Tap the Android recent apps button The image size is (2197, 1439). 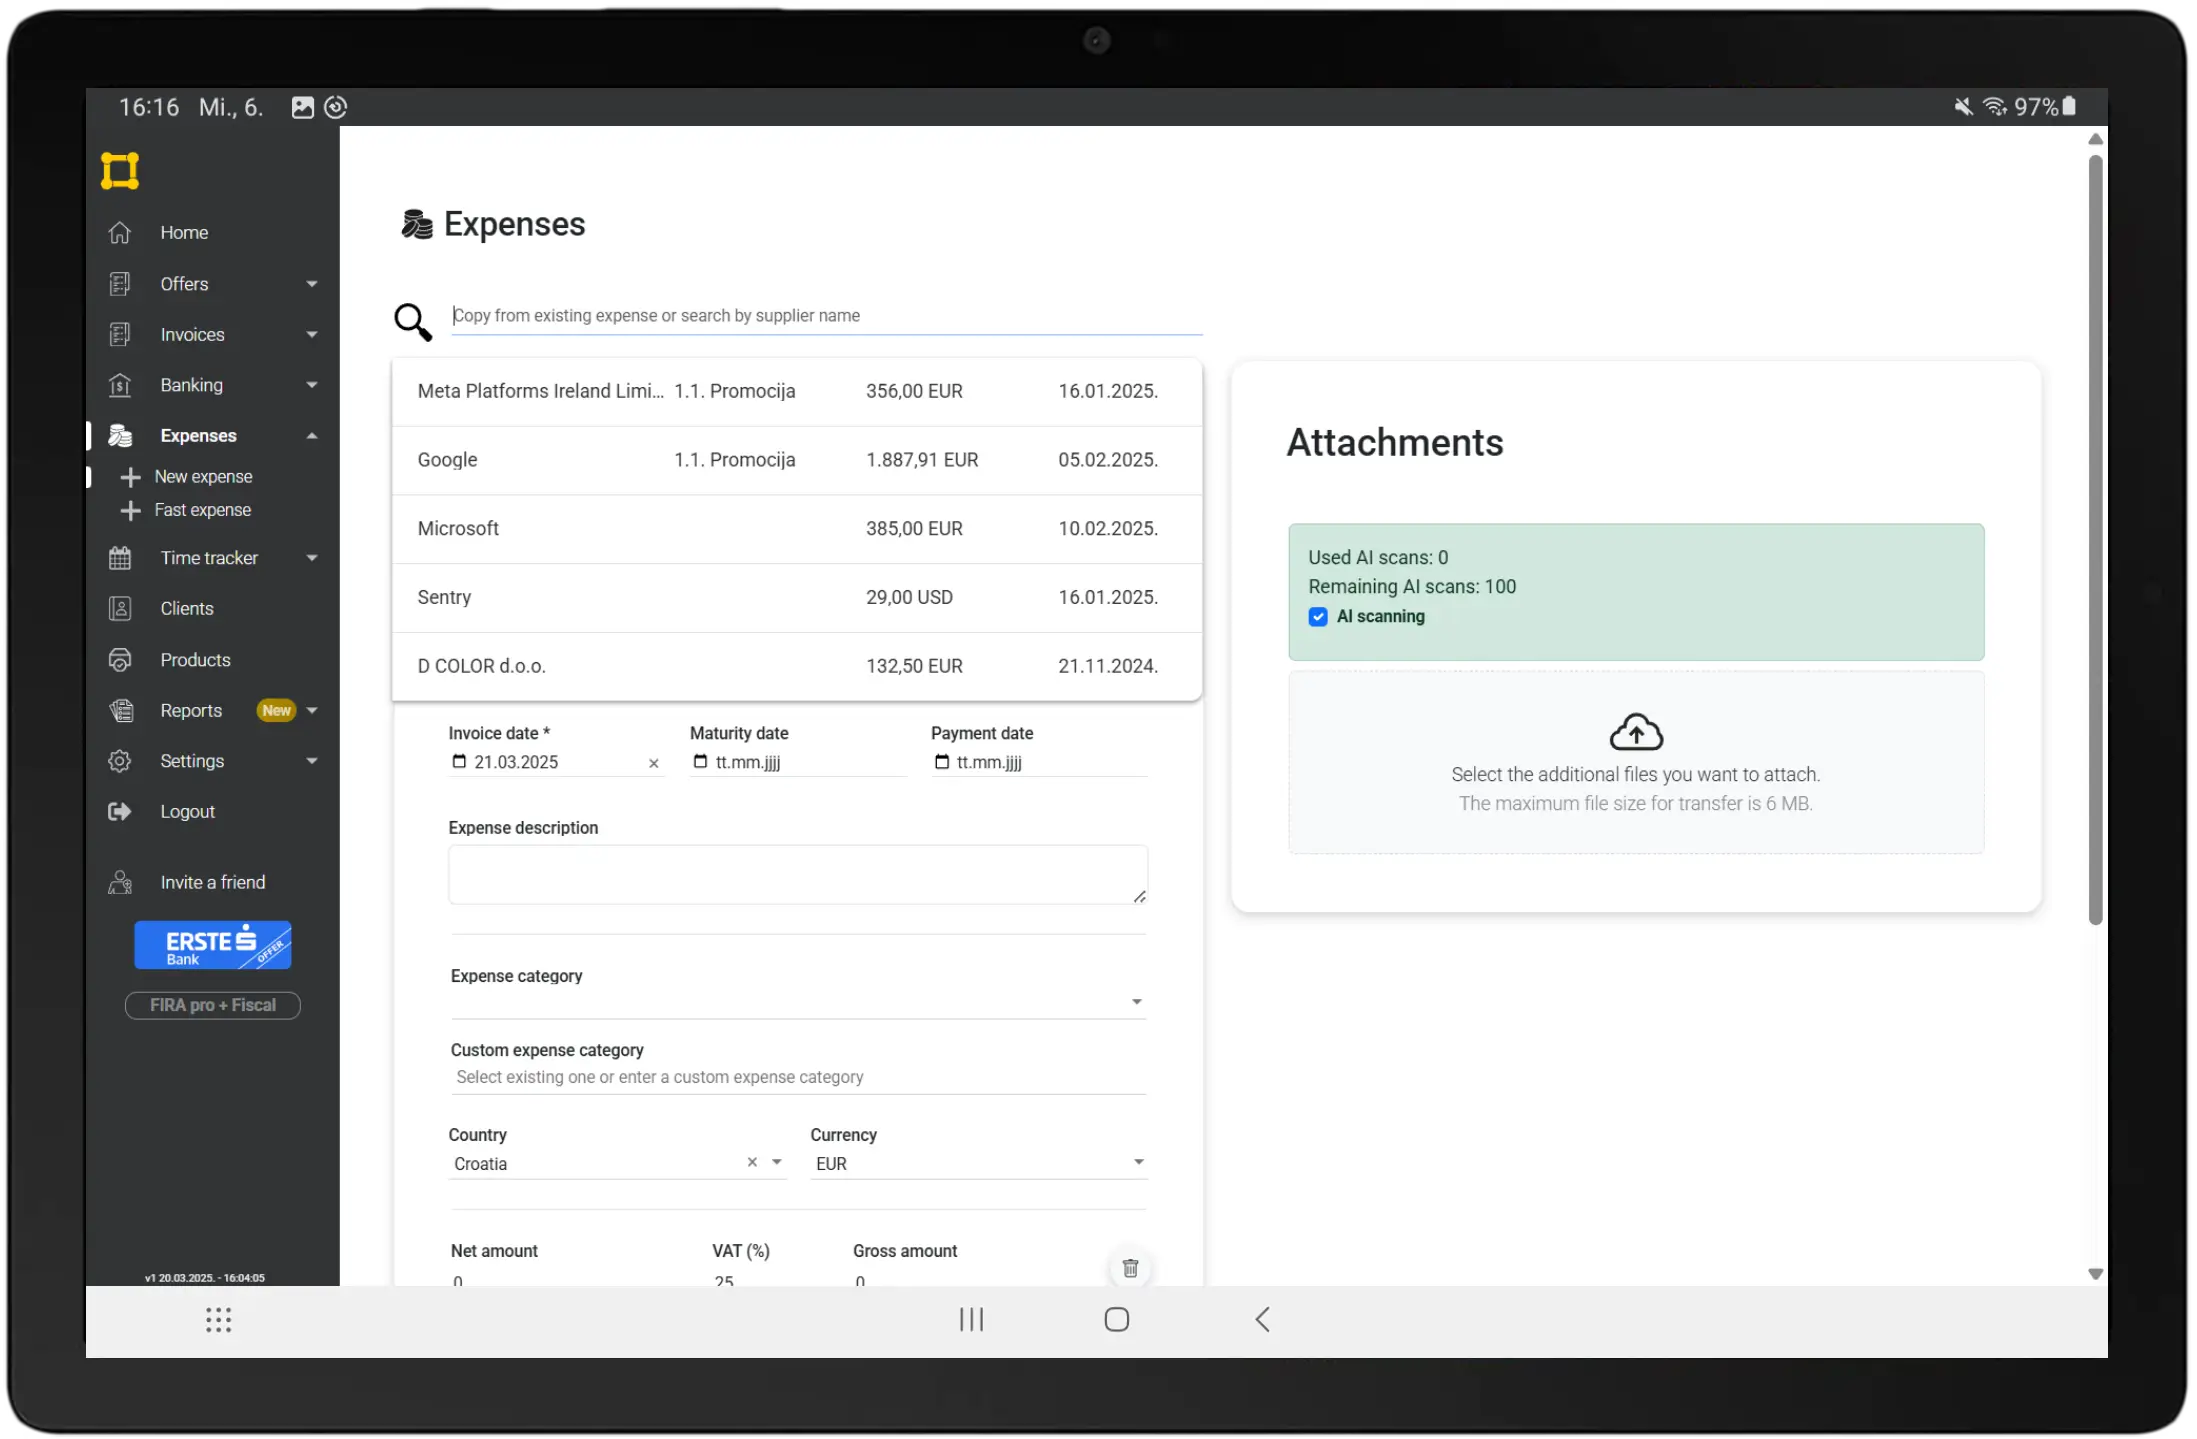(971, 1320)
